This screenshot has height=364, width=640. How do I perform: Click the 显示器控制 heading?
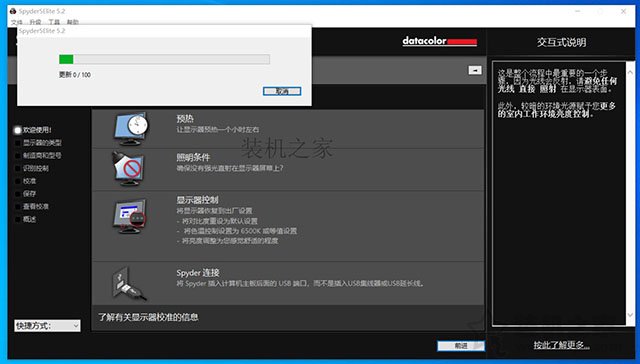pos(198,200)
